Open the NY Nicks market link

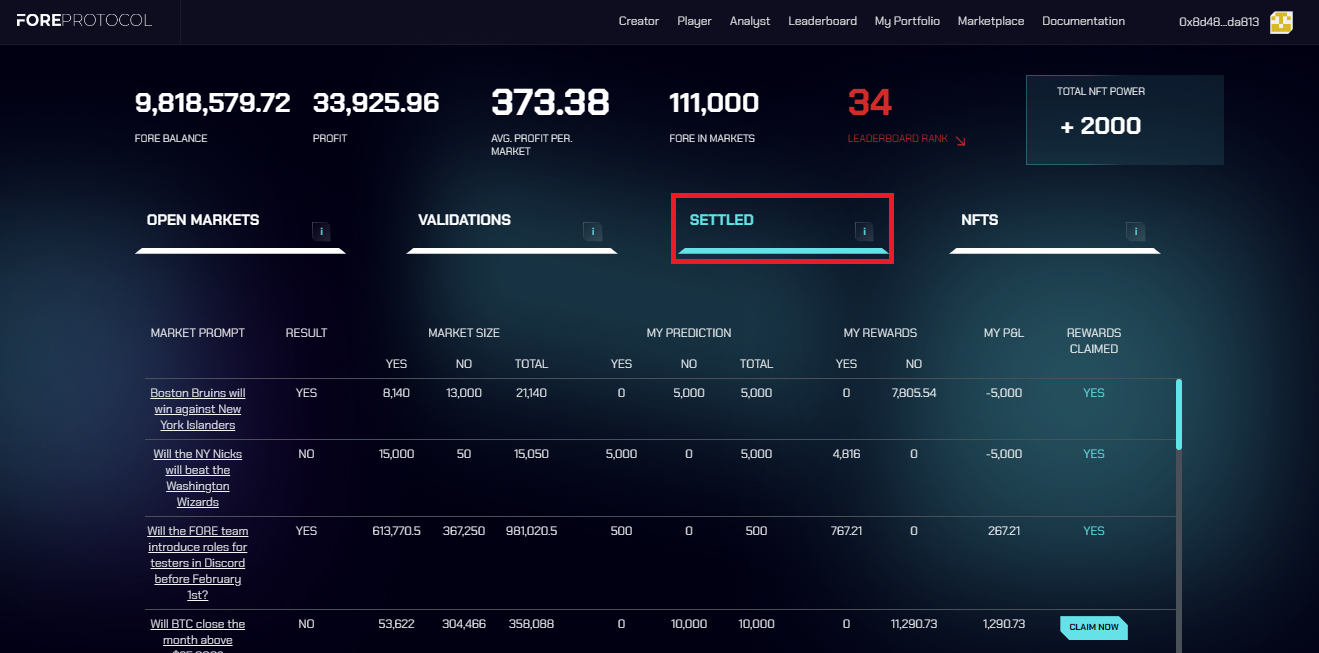coord(197,478)
